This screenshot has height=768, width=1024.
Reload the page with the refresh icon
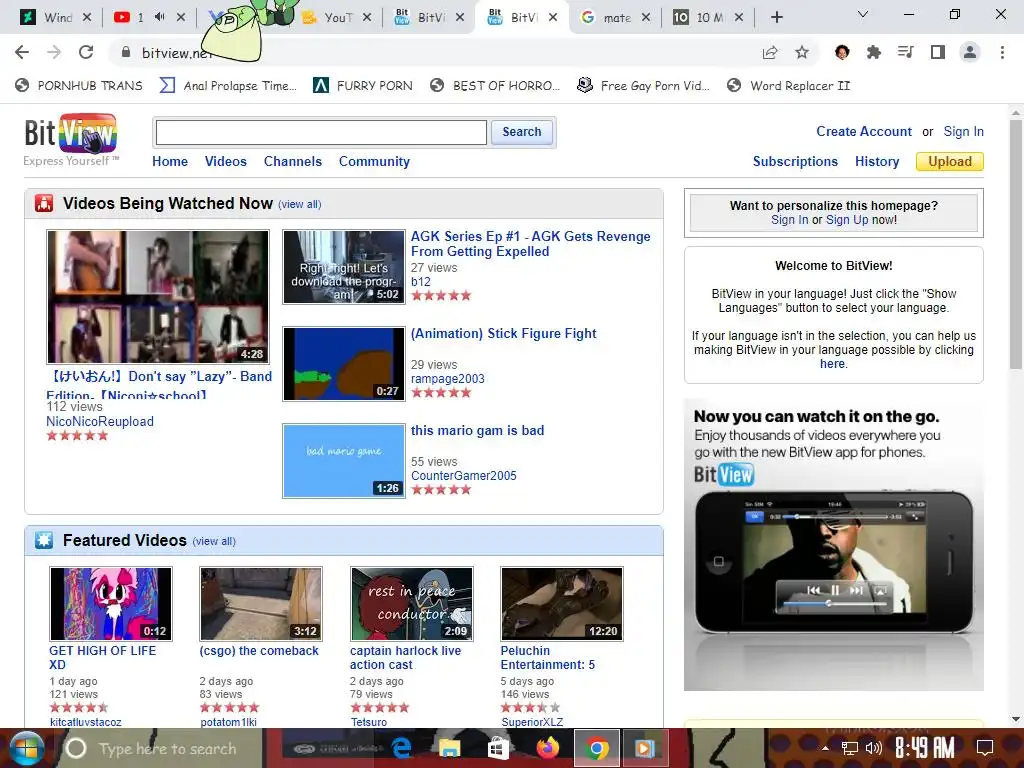click(x=86, y=52)
